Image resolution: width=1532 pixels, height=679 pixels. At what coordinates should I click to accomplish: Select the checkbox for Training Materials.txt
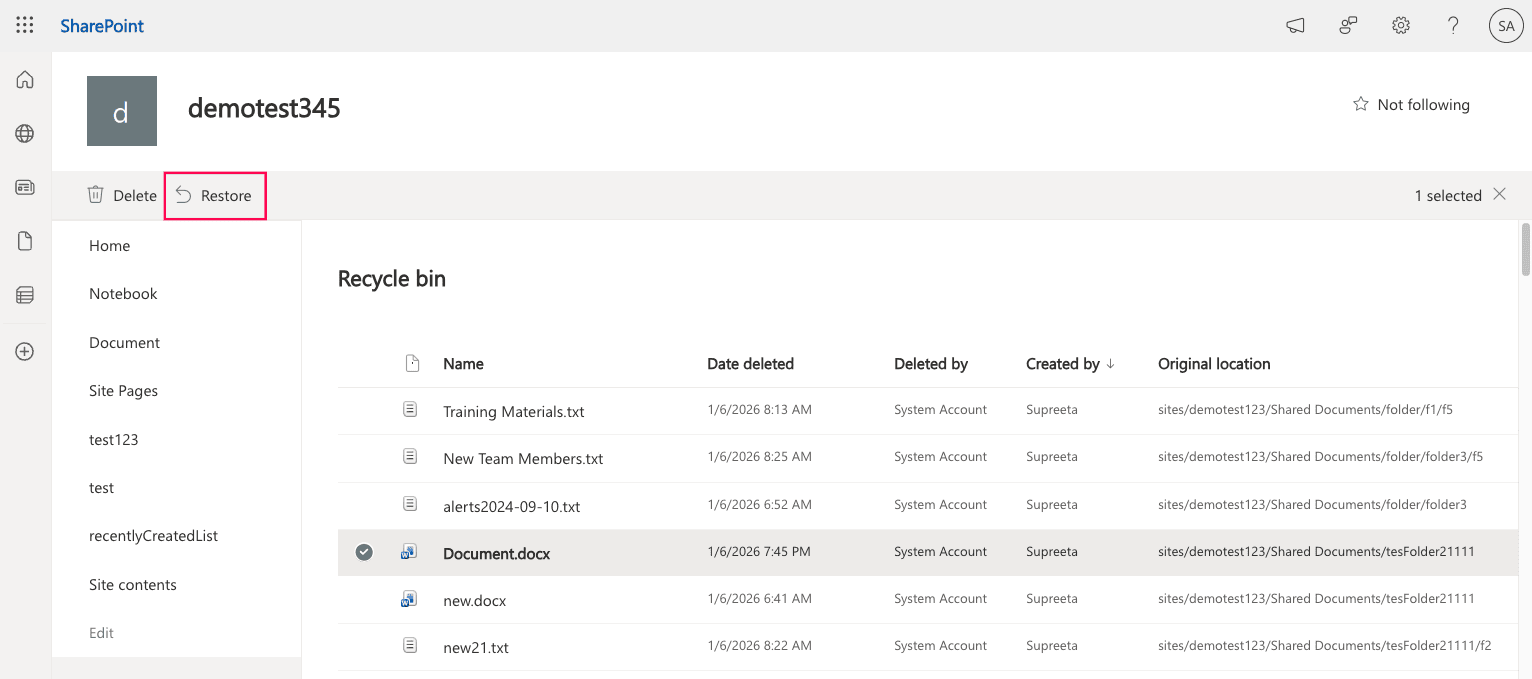coord(364,410)
